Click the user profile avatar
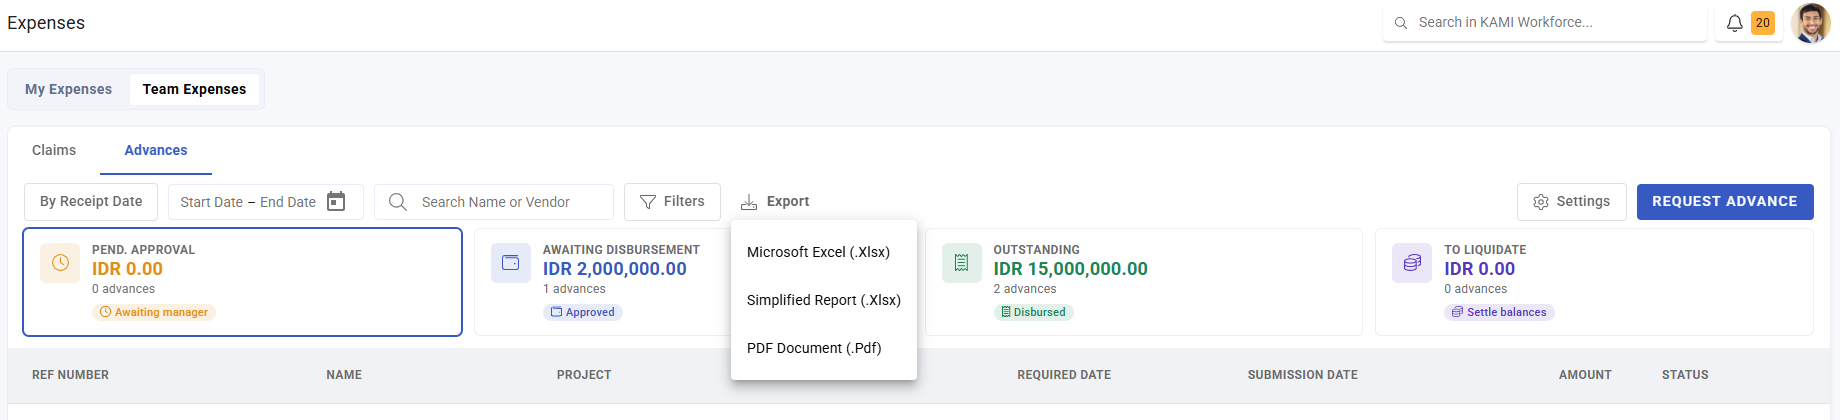This screenshot has width=1840, height=420. coord(1811,23)
